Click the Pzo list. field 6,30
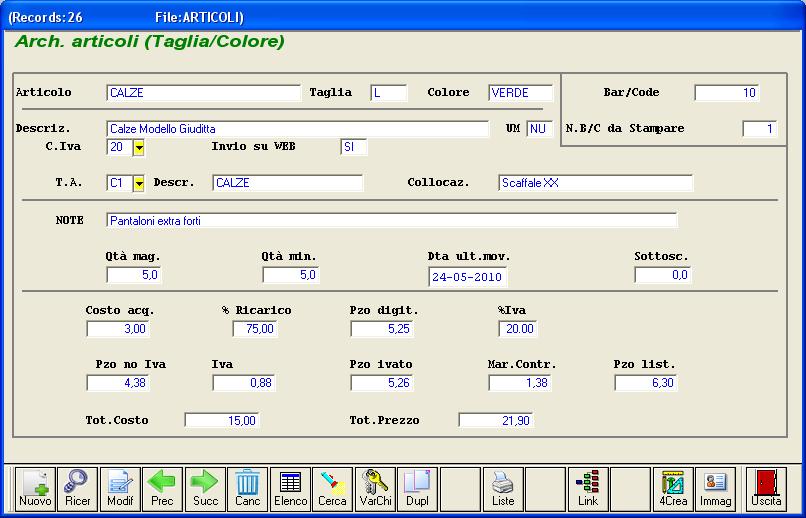Image resolution: width=806 pixels, height=518 pixels. [x=646, y=383]
